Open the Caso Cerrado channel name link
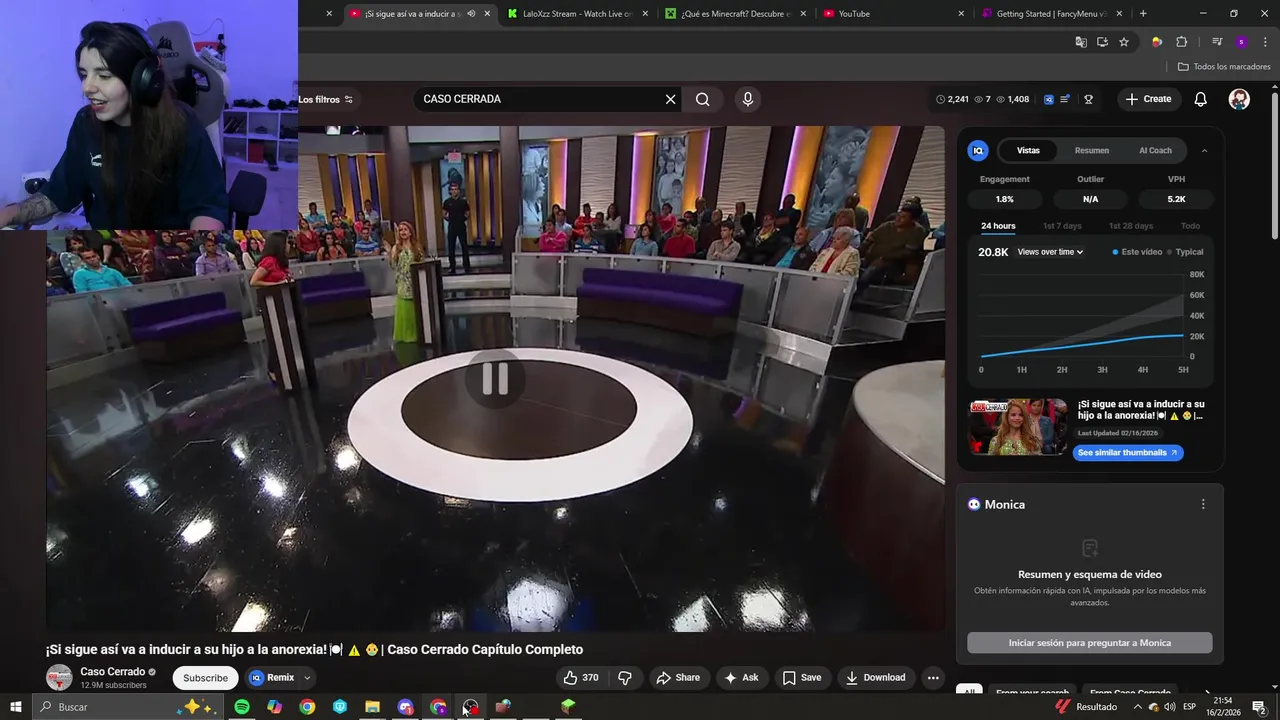Image resolution: width=1280 pixels, height=720 pixels. 113,671
